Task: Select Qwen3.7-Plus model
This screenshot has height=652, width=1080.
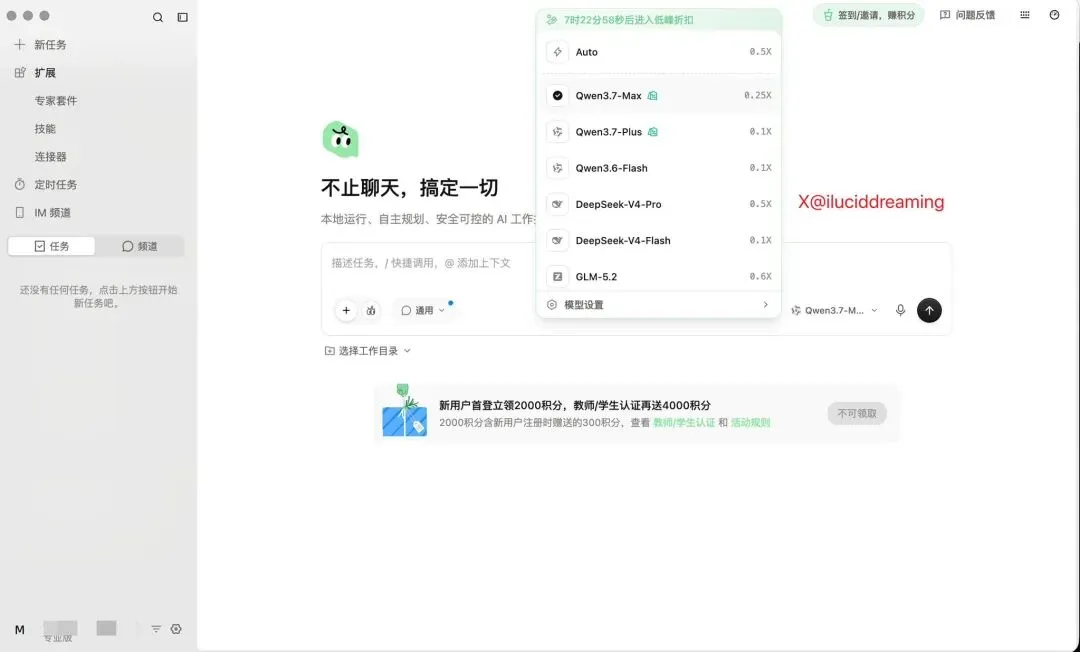Action: click(x=658, y=132)
